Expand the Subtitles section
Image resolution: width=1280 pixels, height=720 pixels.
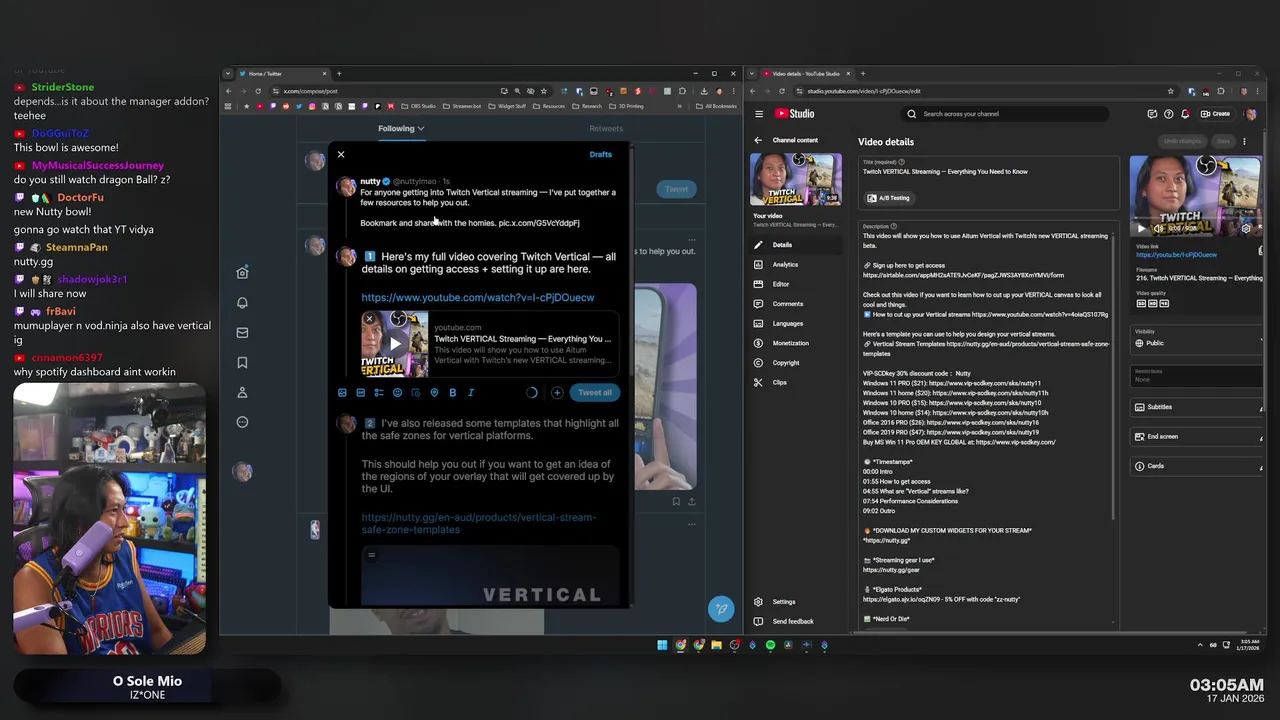coord(1197,408)
